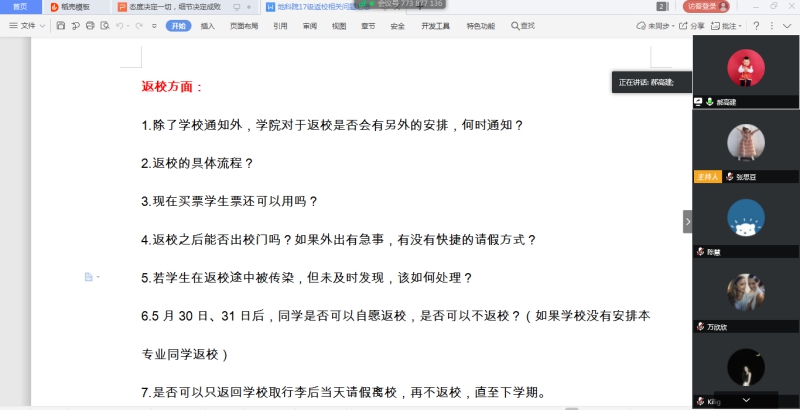Open Print Preview from quick toolbar
Image resolution: width=800 pixels, height=410 pixels.
click(x=104, y=26)
